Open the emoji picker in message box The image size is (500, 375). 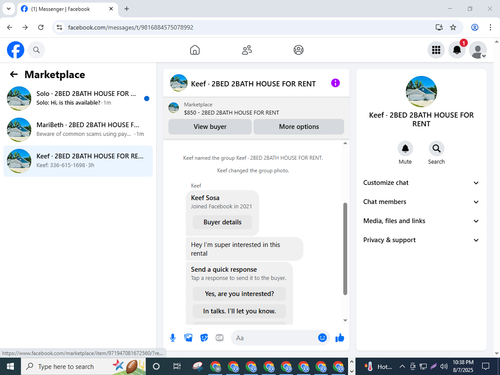(x=322, y=338)
